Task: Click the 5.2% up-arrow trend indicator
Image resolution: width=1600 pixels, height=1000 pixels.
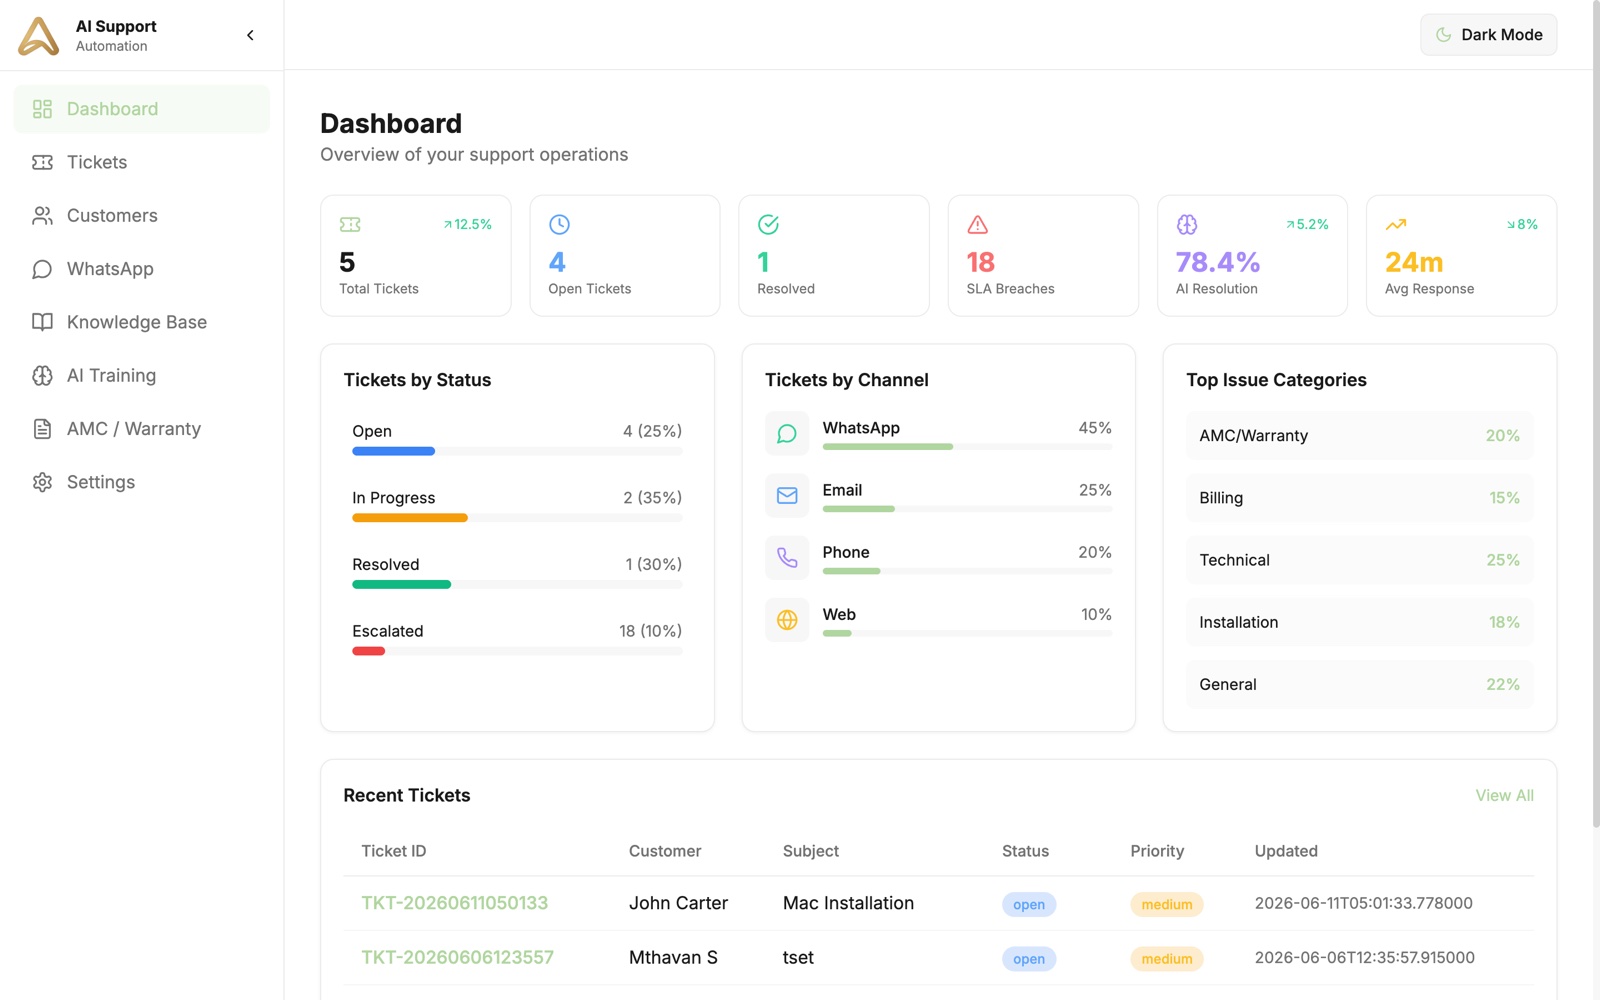Action: tap(1307, 224)
